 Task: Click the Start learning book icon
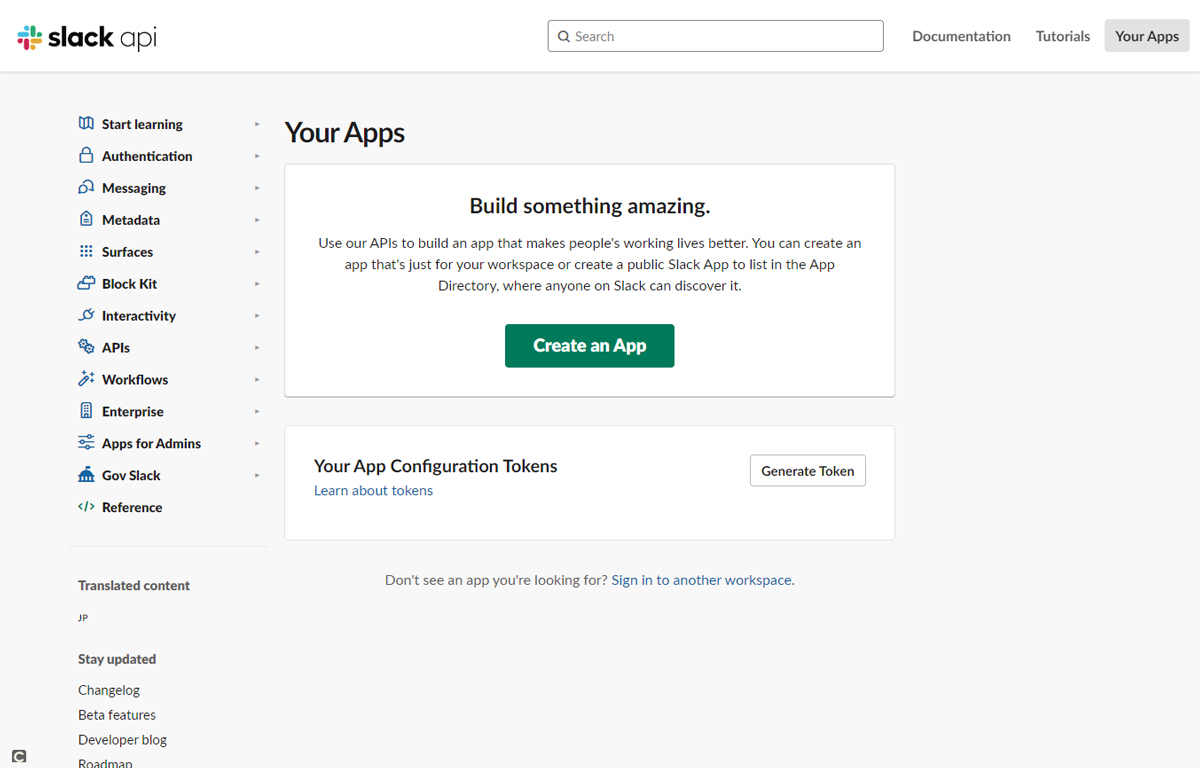click(86, 124)
